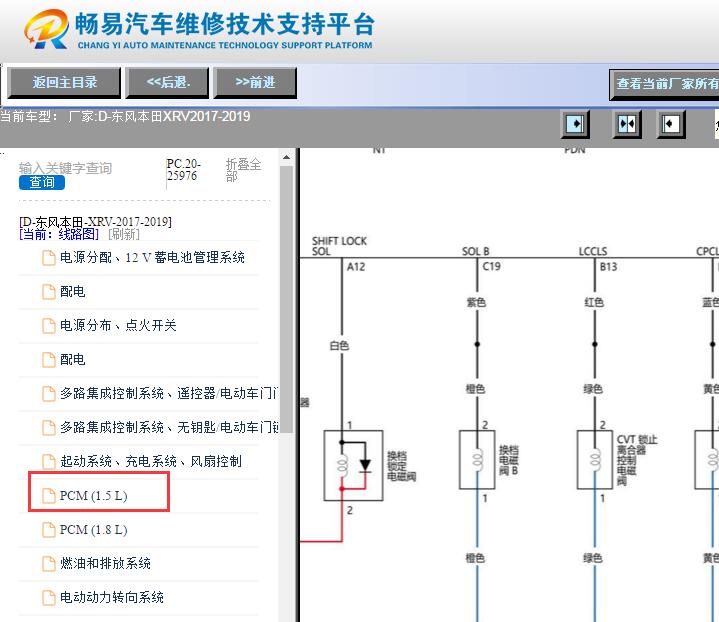Click document icon beside 电动动力转向系统
The image size is (719, 622).
[x=49, y=598]
